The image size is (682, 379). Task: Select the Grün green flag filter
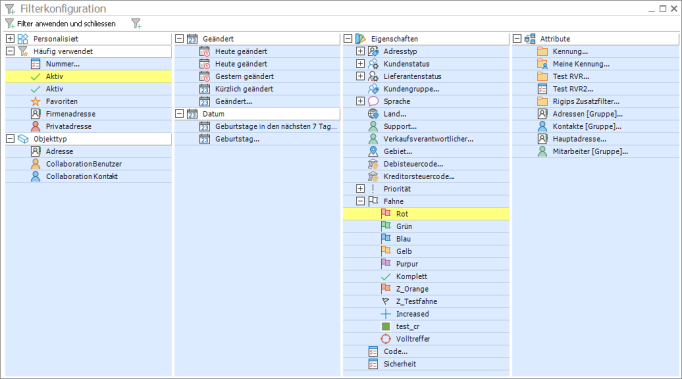point(426,227)
